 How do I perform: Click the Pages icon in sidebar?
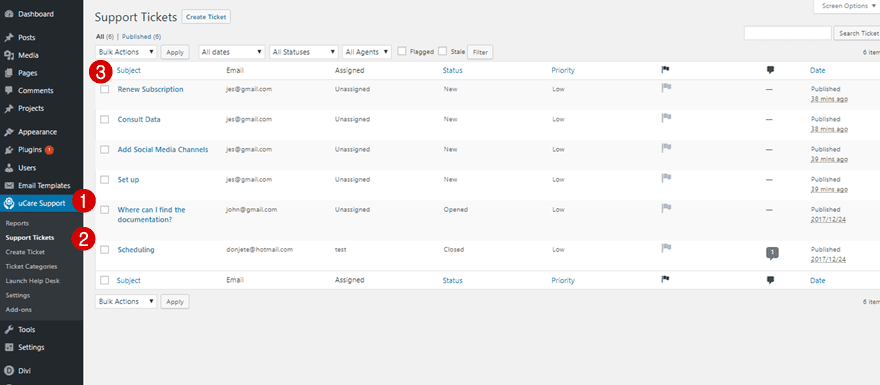click(8, 73)
